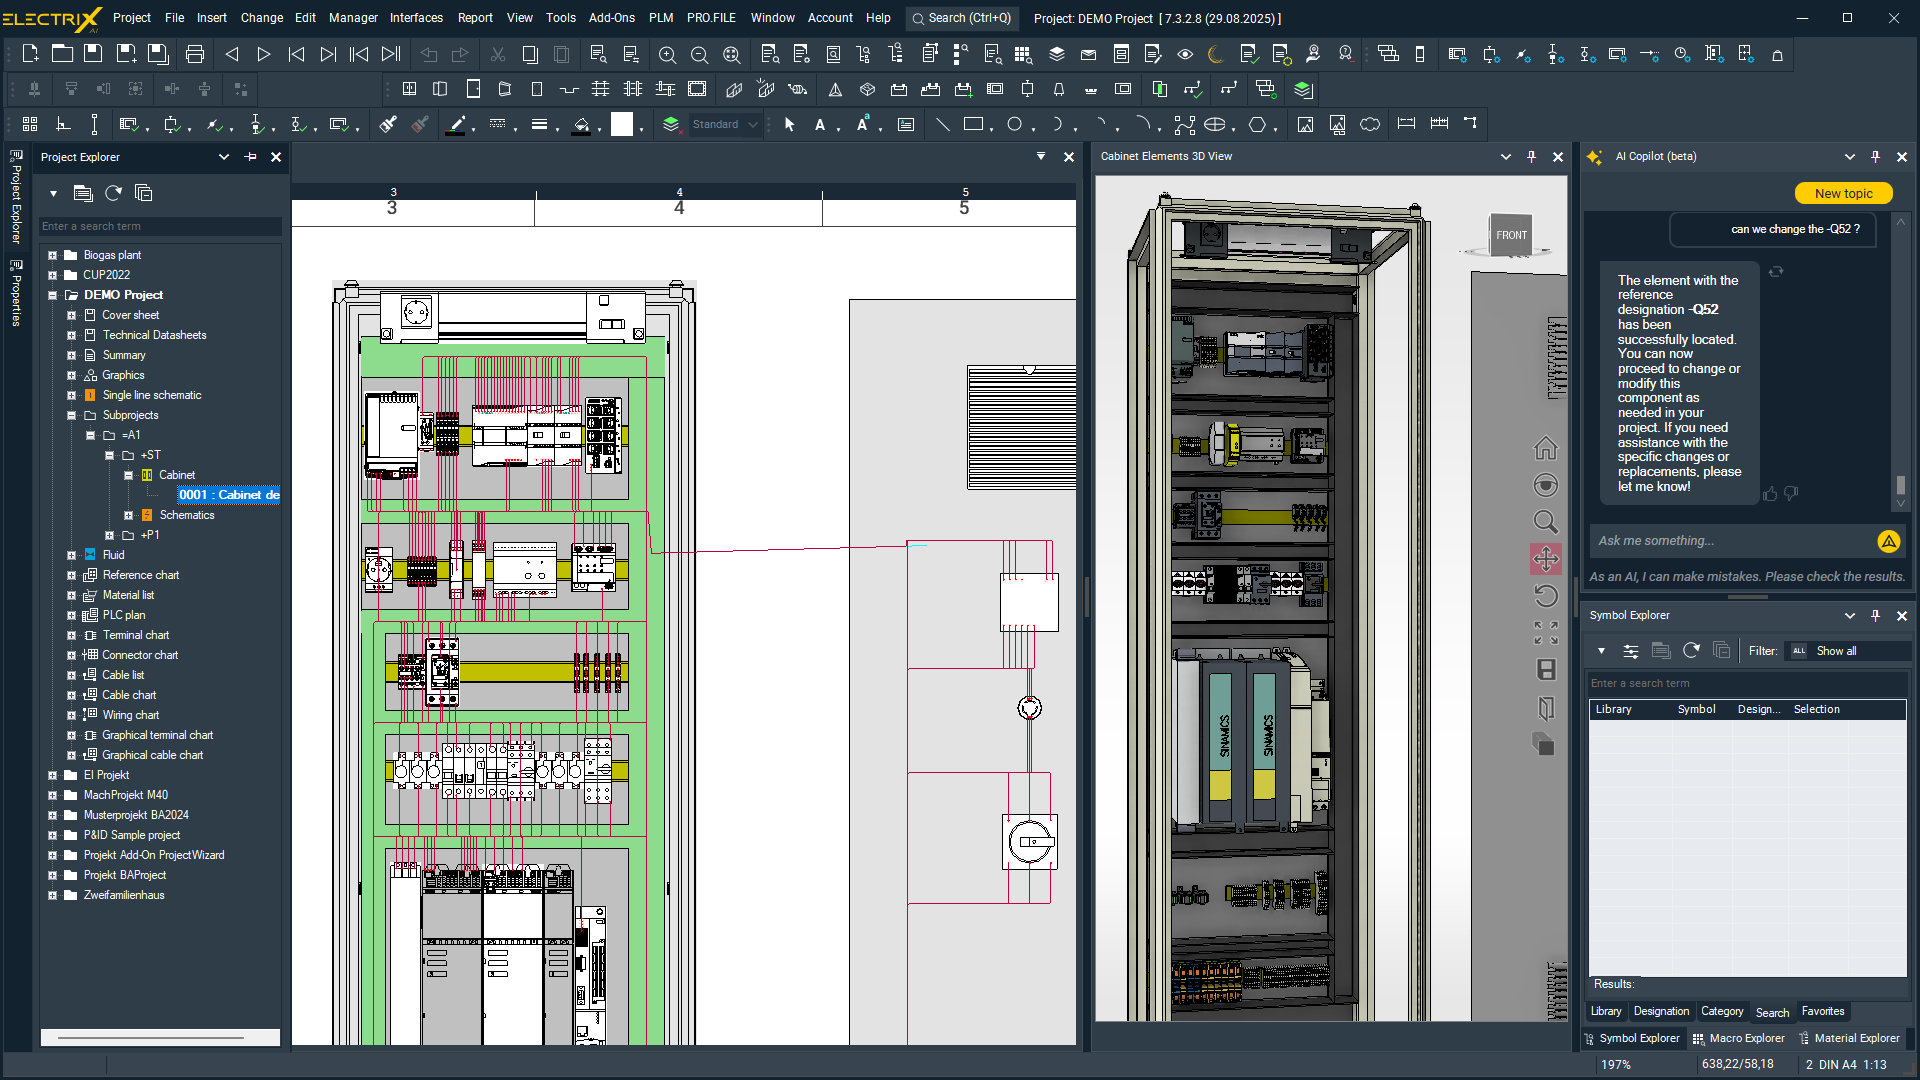Click the Designation button under Results

pyautogui.click(x=1660, y=1011)
